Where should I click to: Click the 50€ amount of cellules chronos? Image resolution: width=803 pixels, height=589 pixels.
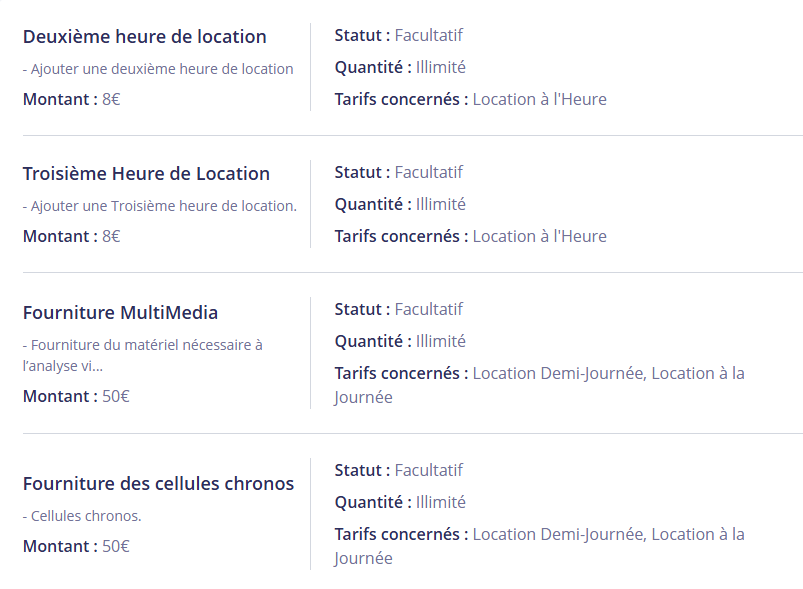(x=116, y=546)
